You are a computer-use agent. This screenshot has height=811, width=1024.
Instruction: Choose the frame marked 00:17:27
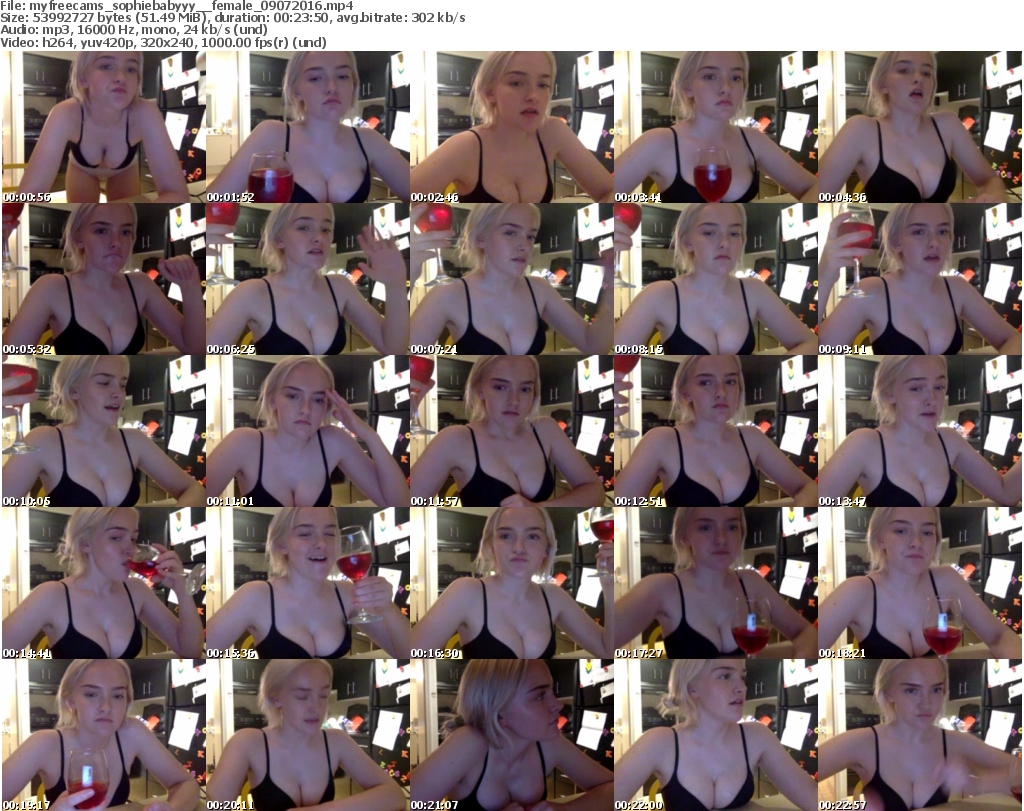[x=716, y=583]
